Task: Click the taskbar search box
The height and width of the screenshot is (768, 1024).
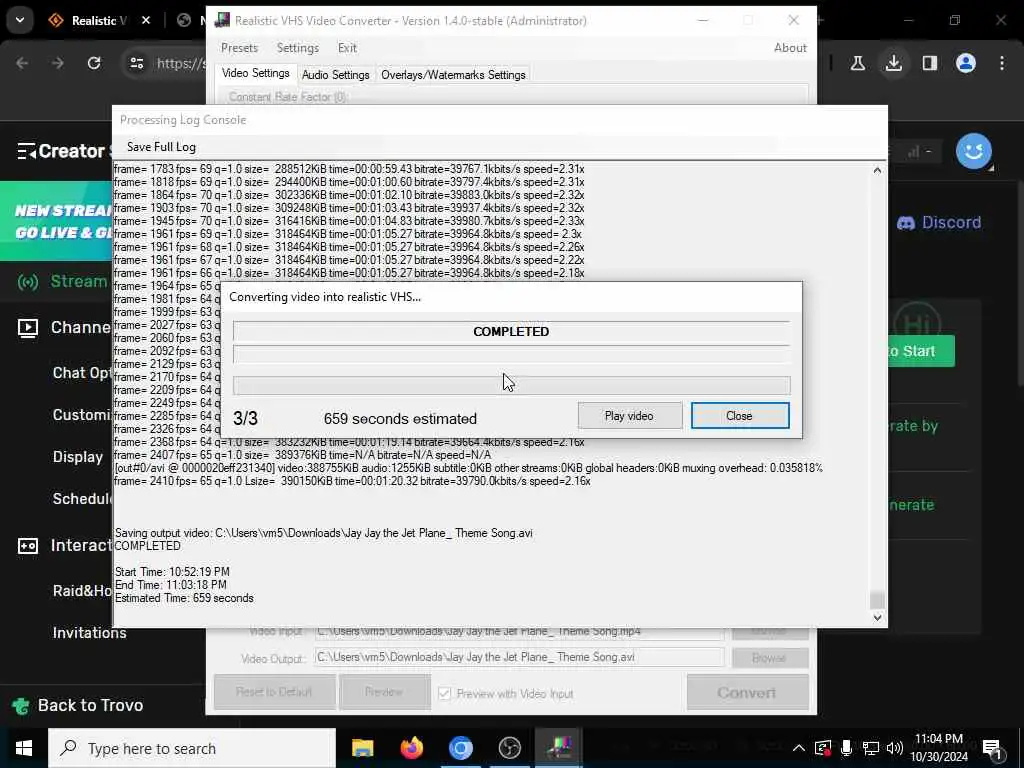Action: click(x=192, y=748)
